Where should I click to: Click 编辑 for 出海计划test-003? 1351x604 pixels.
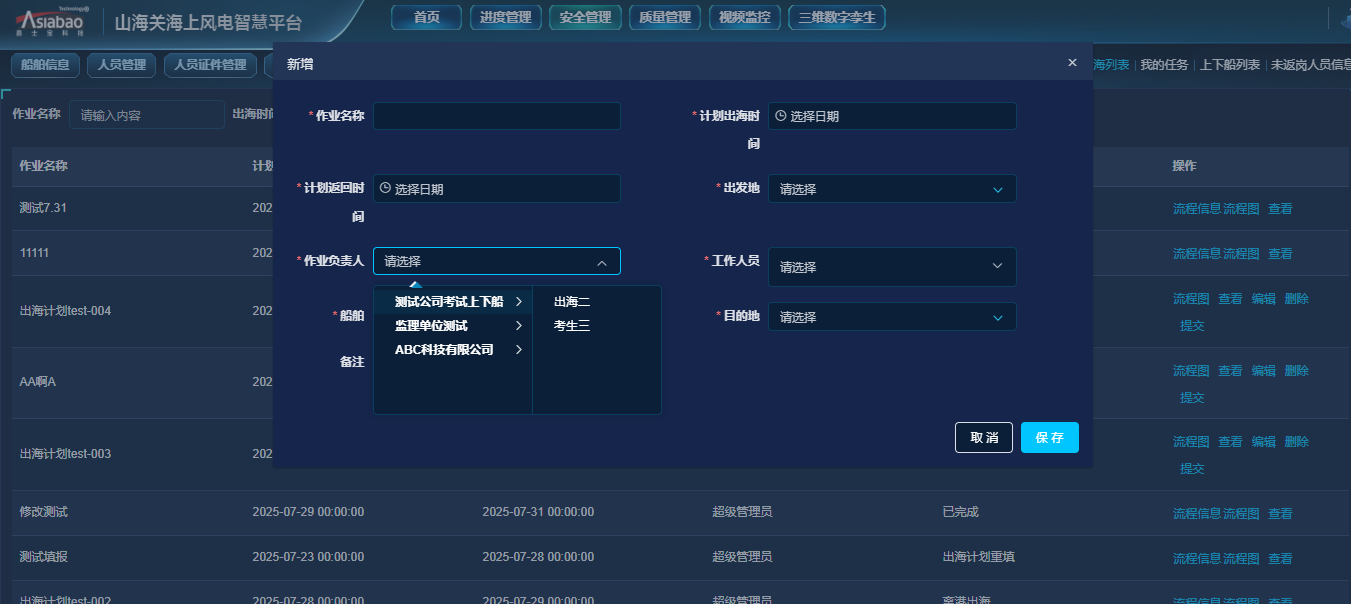1264,442
